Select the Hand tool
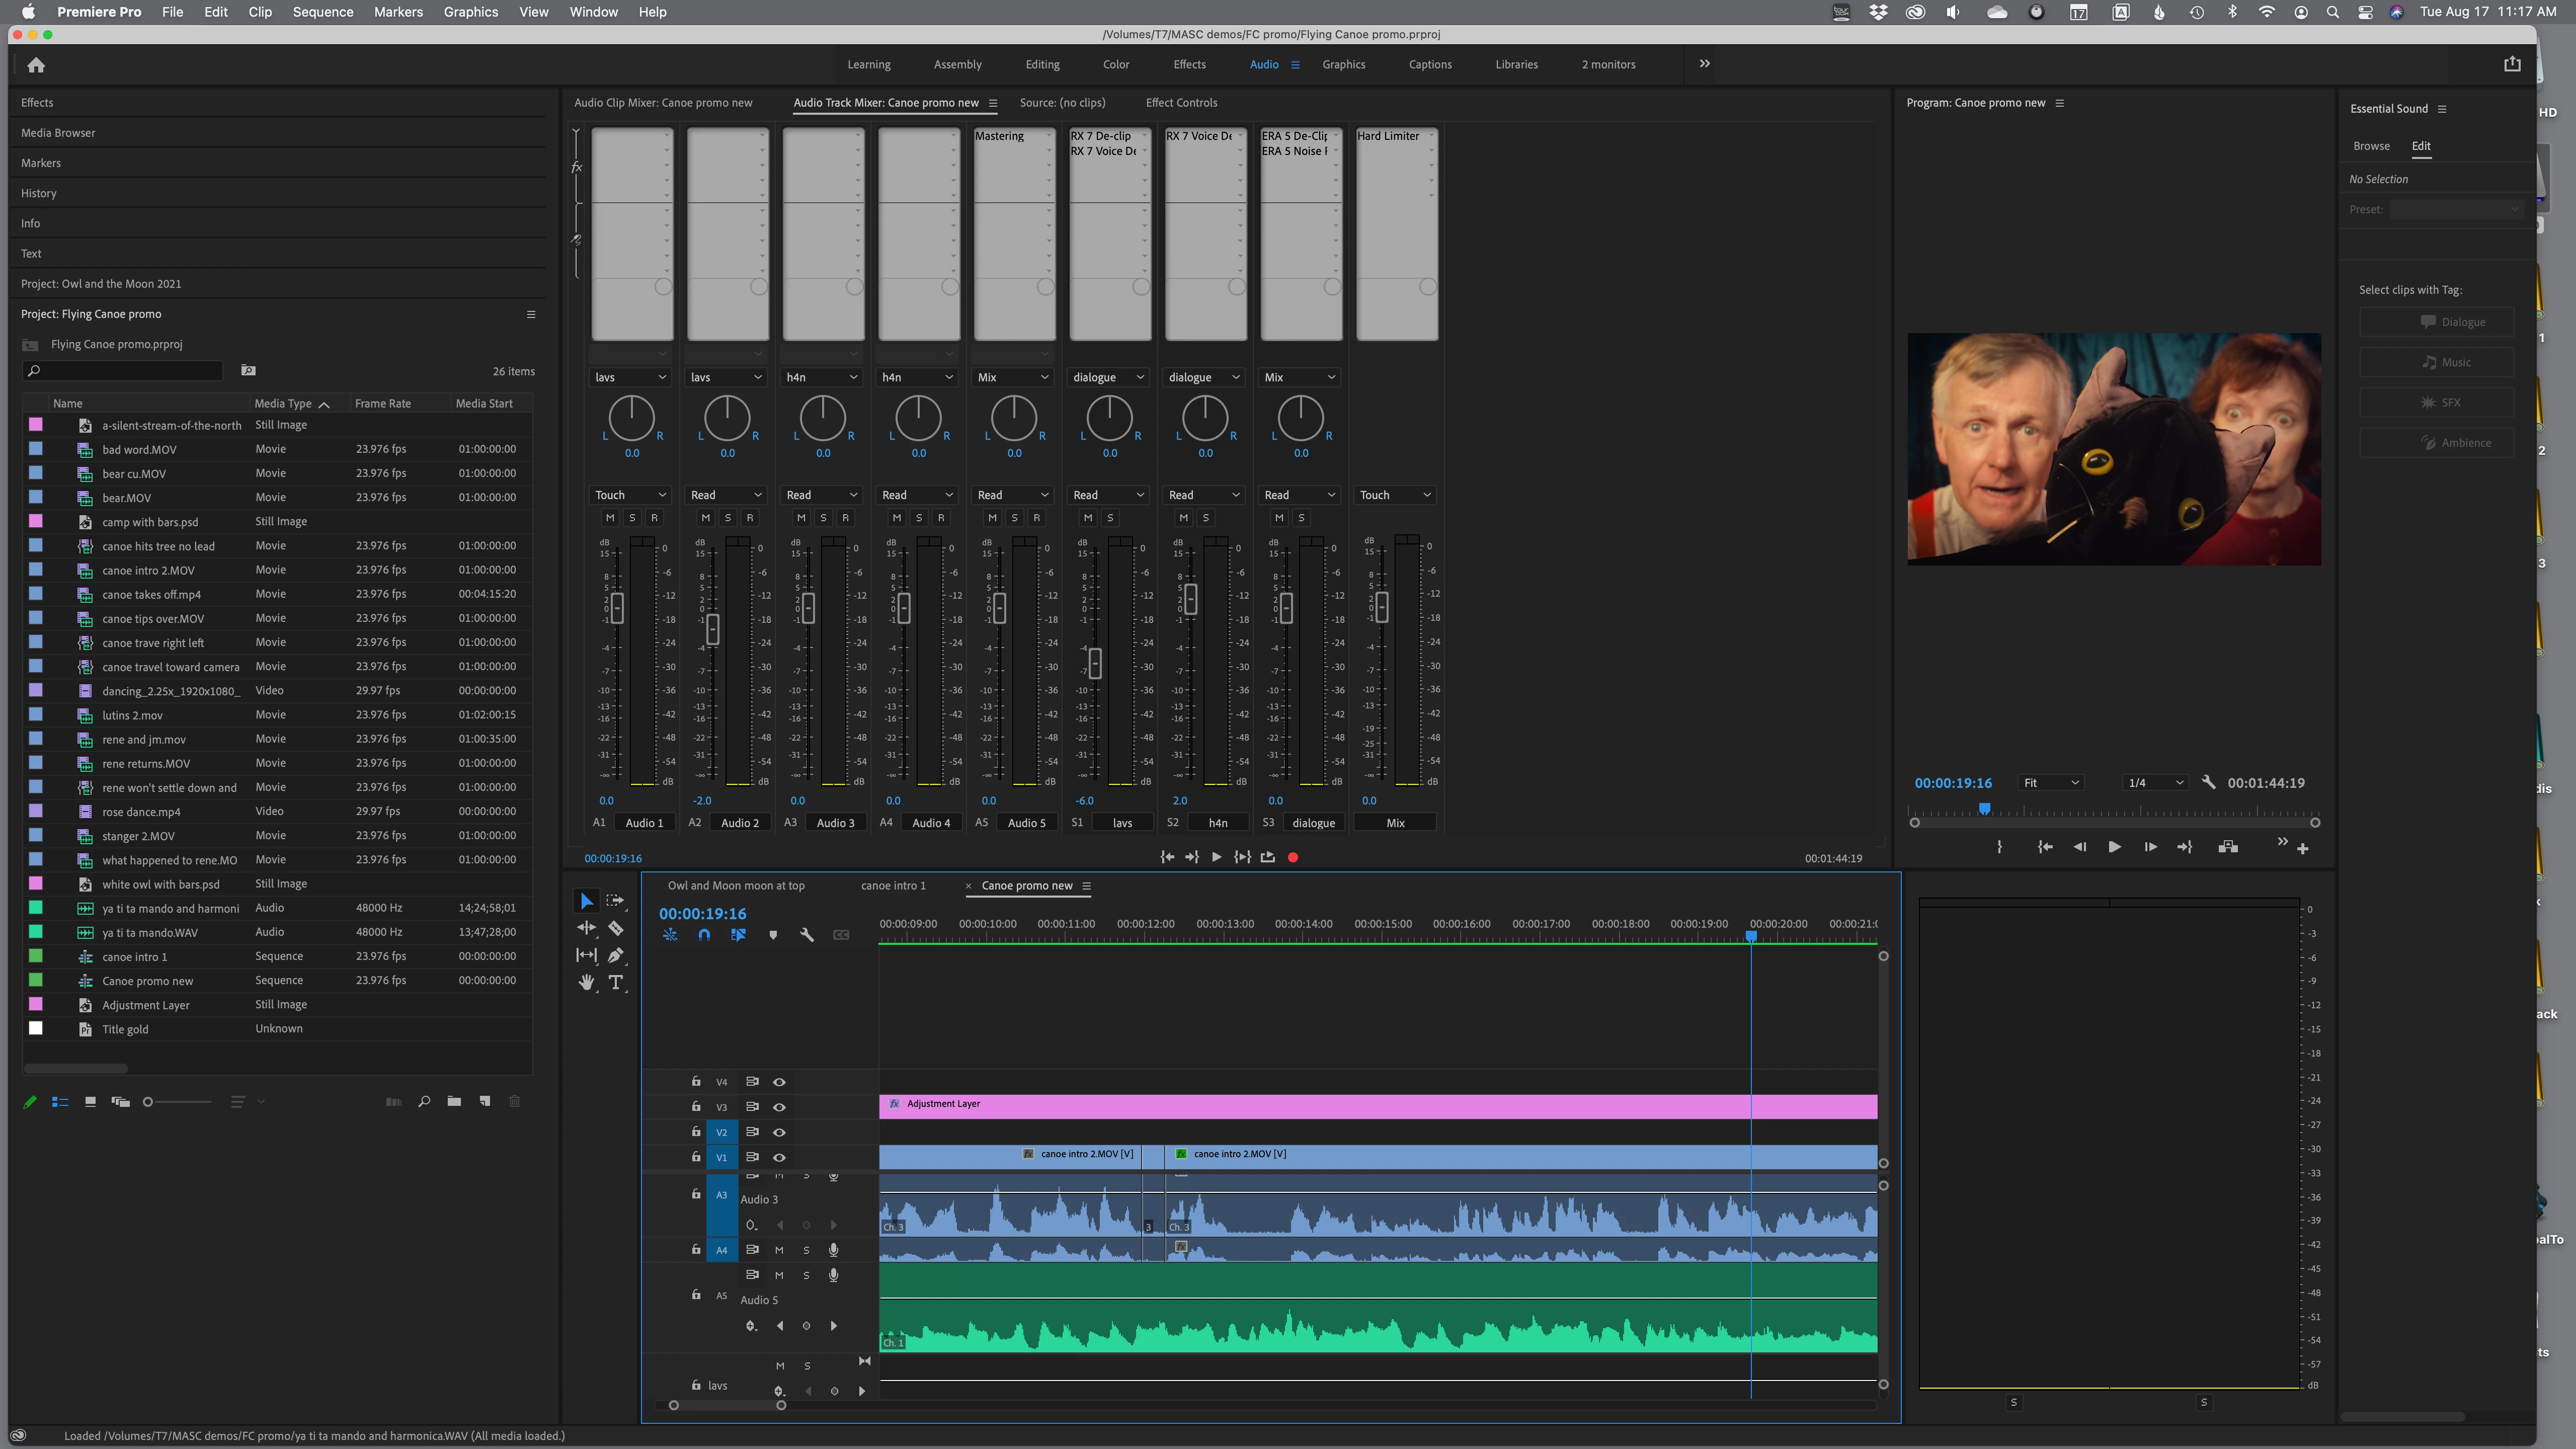This screenshot has height=1449, width=2576. click(x=586, y=982)
